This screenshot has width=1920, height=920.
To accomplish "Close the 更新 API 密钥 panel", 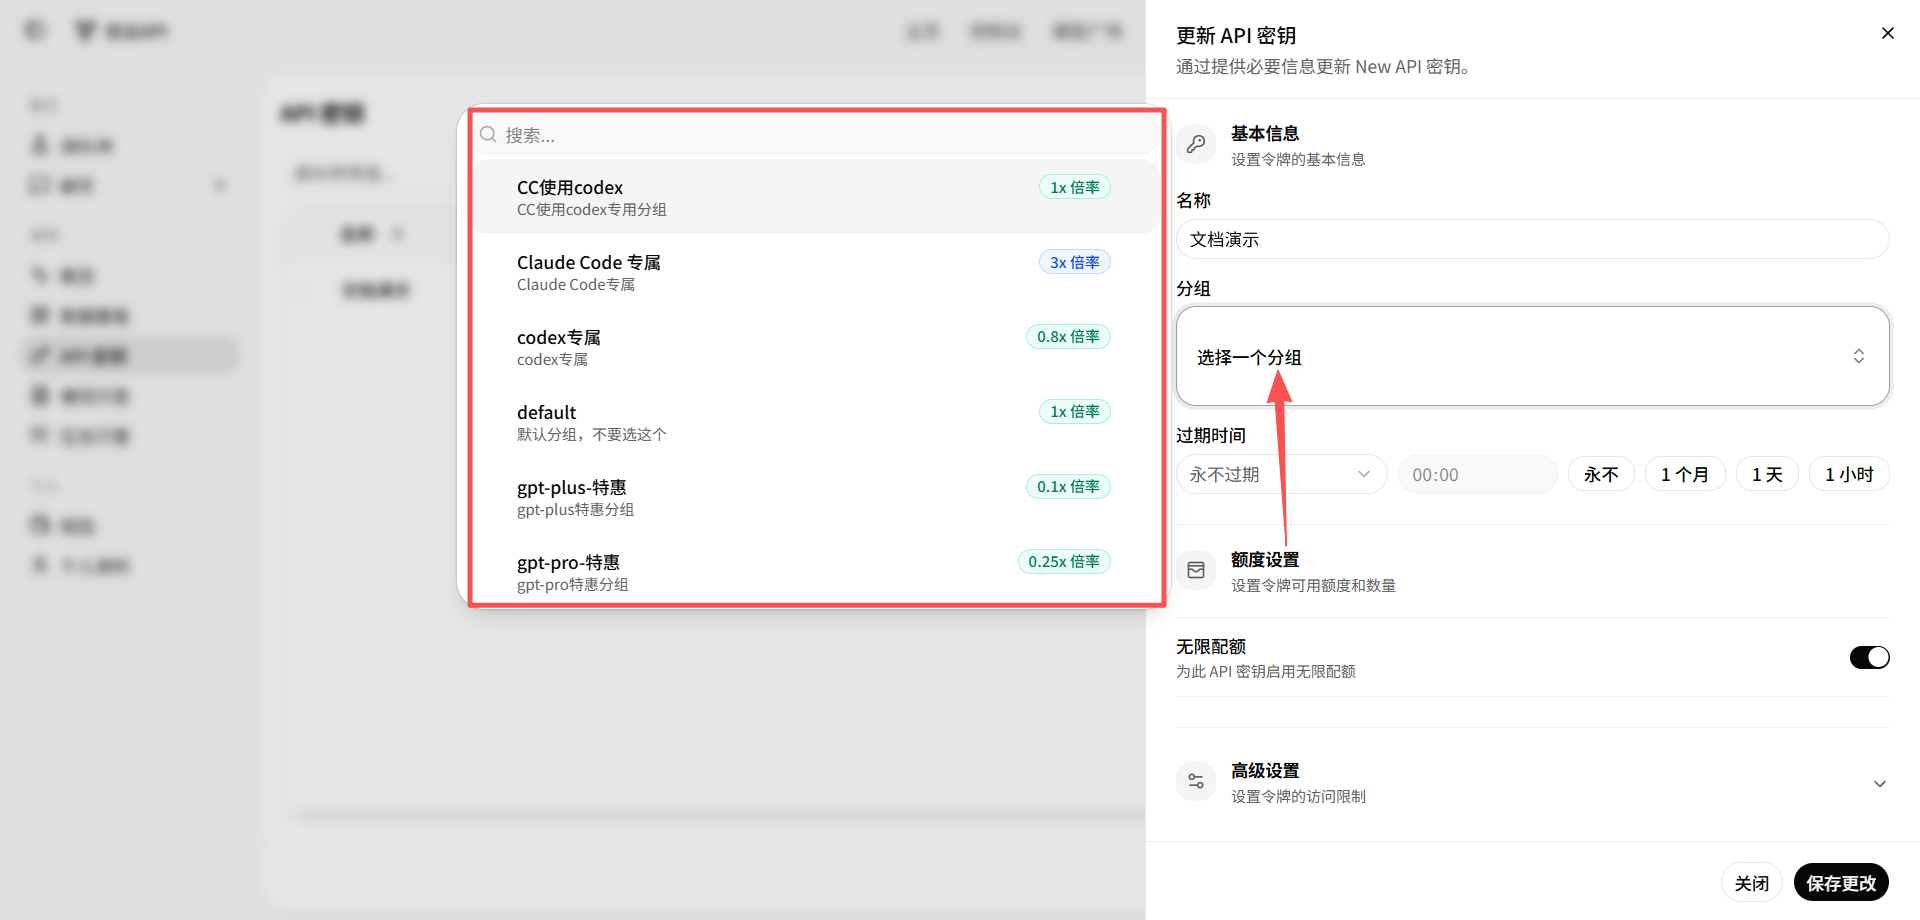I will [x=1887, y=33].
